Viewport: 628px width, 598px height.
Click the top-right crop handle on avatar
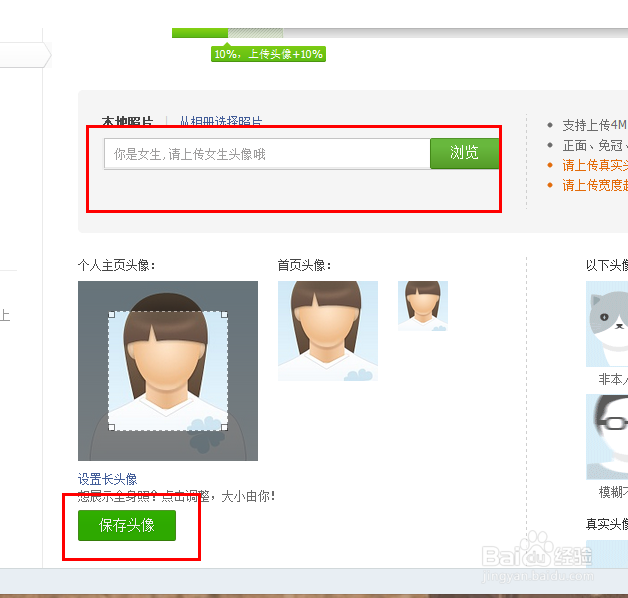pos(224,315)
